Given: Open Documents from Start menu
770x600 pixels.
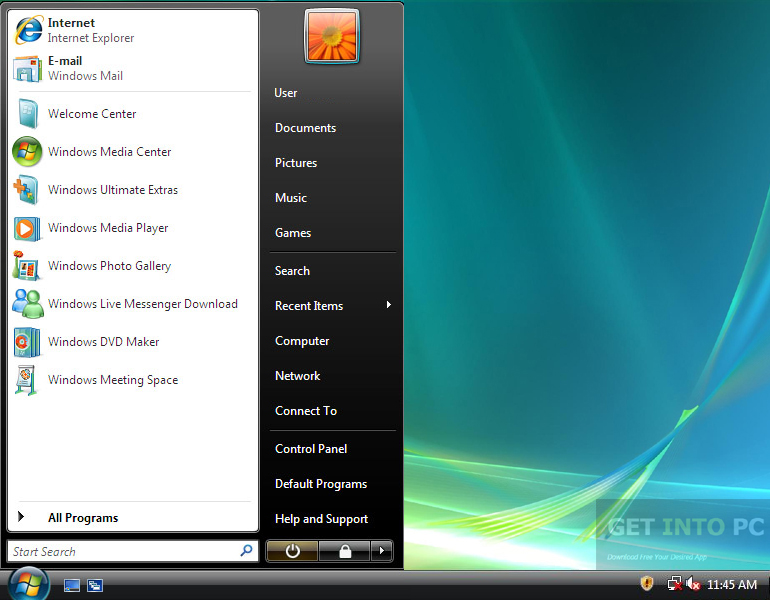Looking at the screenshot, I should click(x=305, y=128).
